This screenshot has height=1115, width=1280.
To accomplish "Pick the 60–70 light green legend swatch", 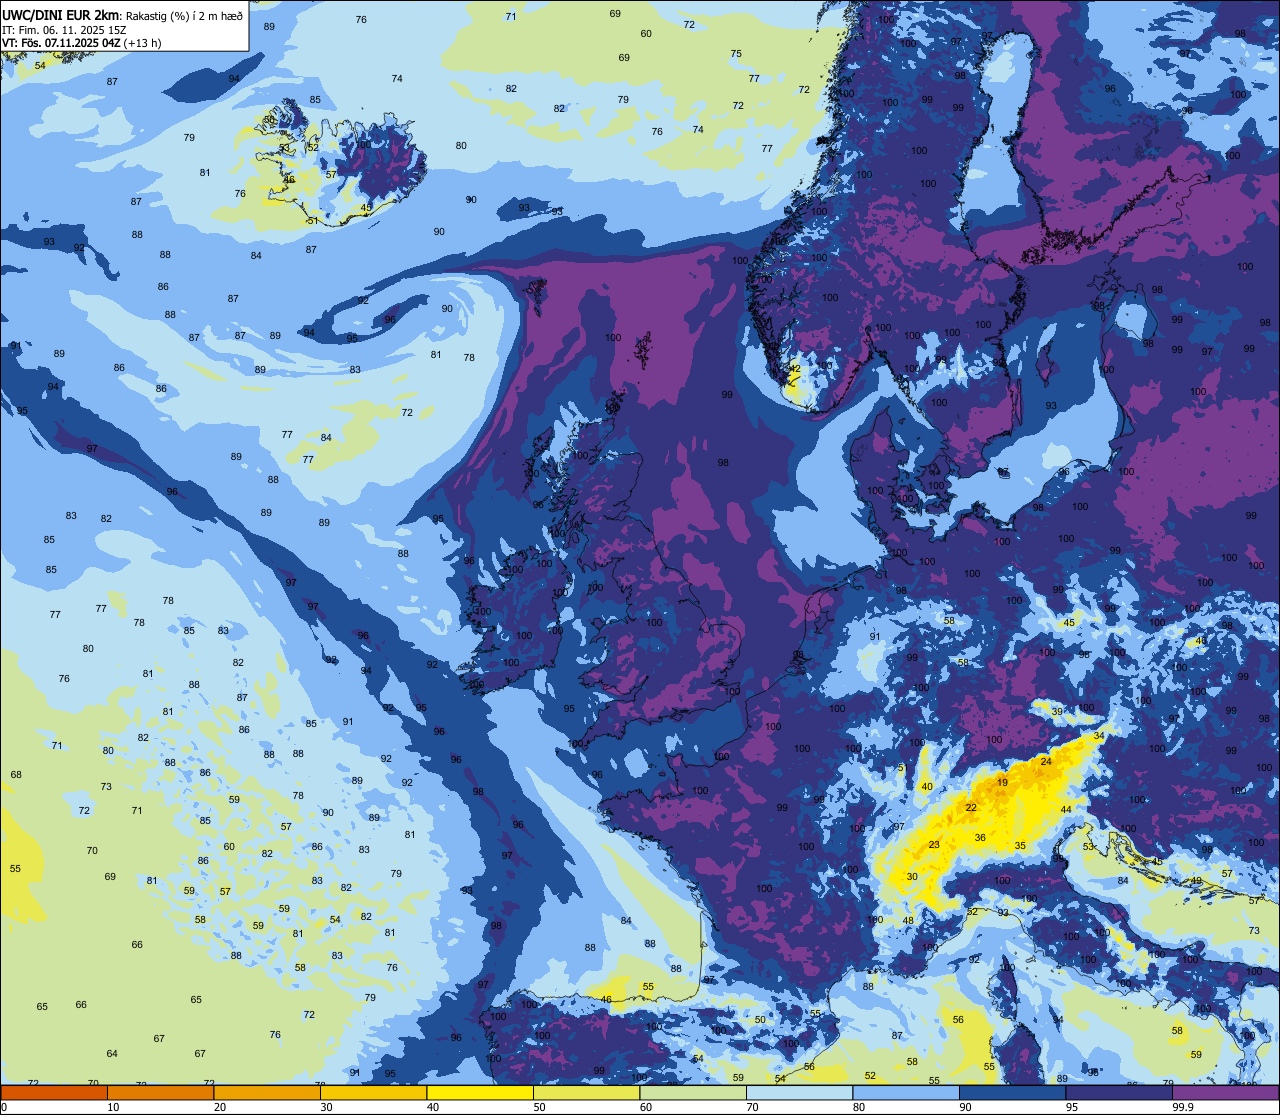I will (x=693, y=1093).
